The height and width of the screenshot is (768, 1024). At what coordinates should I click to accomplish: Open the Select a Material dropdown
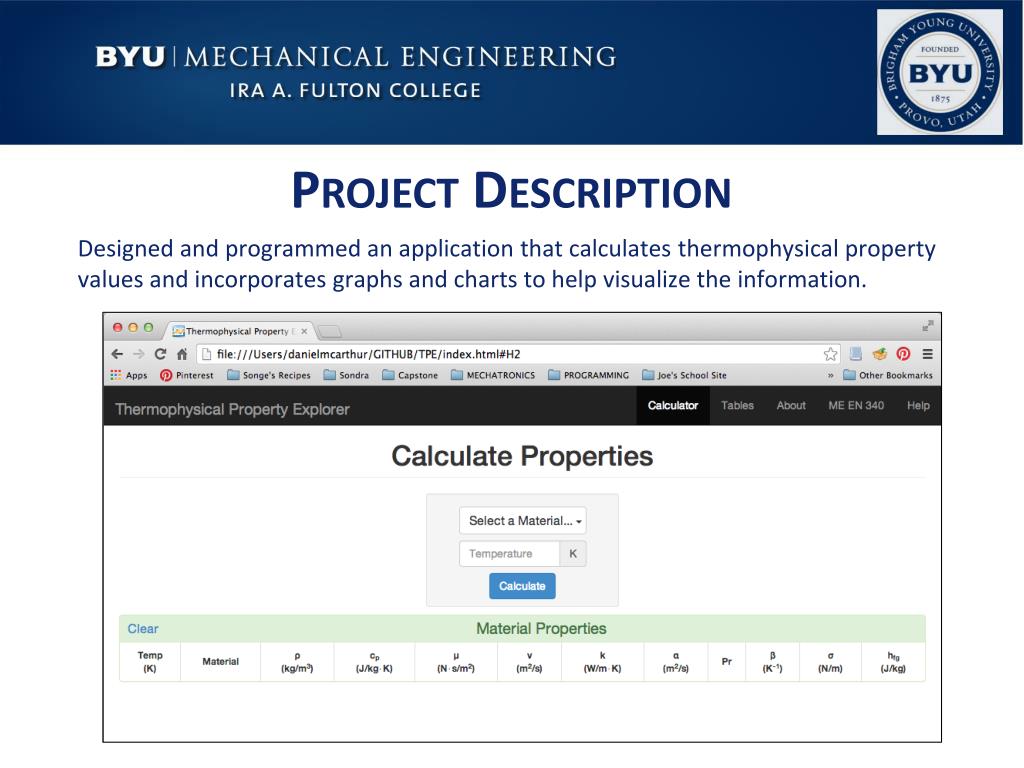tap(522, 521)
